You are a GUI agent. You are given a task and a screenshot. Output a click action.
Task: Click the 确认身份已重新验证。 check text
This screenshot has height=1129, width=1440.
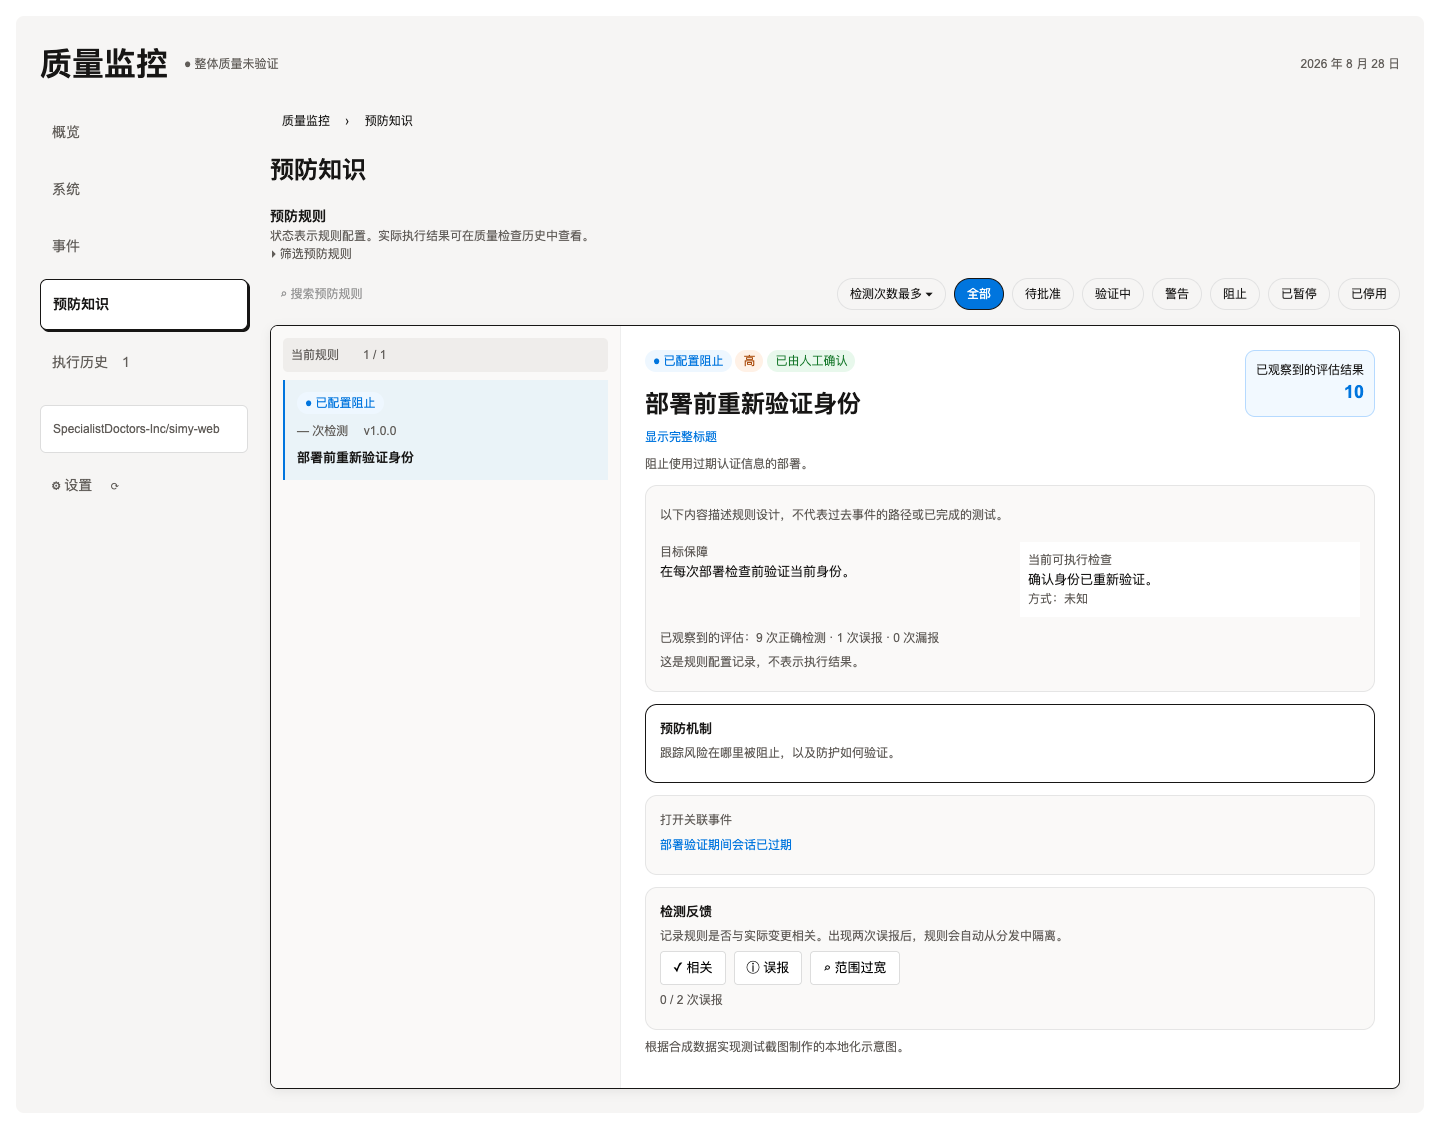pyautogui.click(x=1093, y=580)
